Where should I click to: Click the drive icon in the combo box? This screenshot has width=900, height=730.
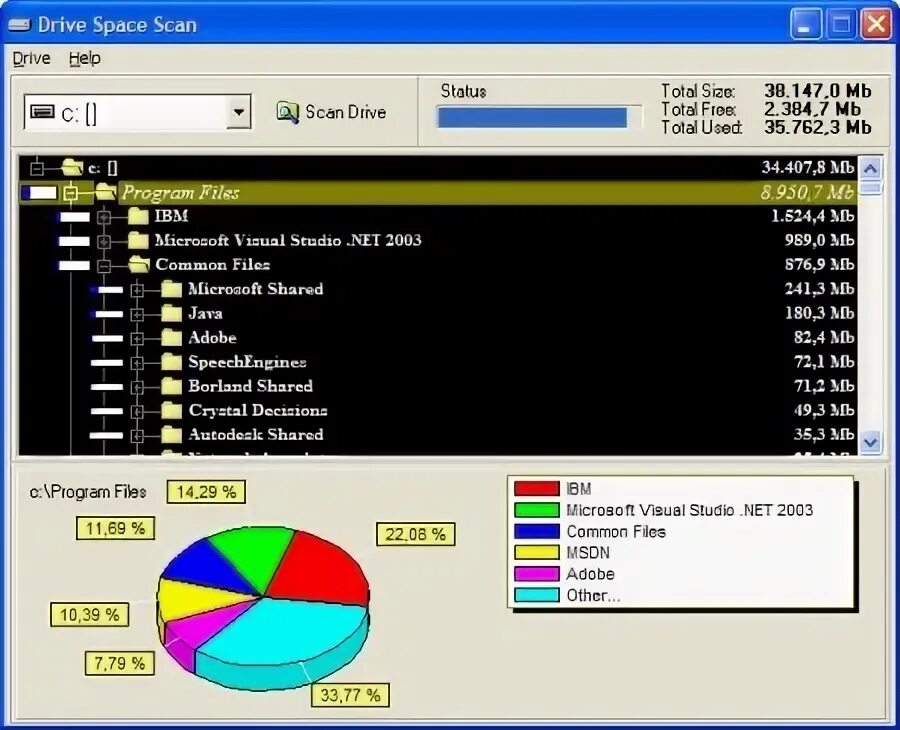tap(42, 111)
